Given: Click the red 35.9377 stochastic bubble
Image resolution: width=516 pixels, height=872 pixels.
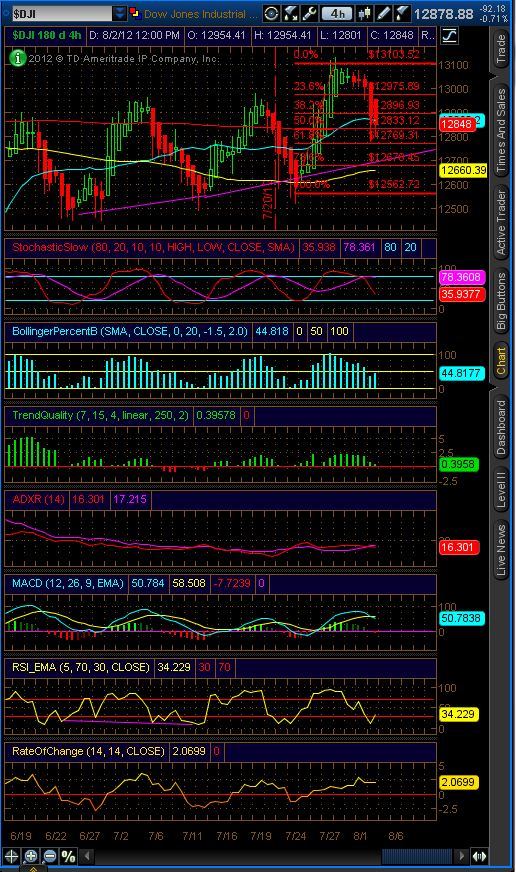Looking at the screenshot, I should click(x=463, y=294).
